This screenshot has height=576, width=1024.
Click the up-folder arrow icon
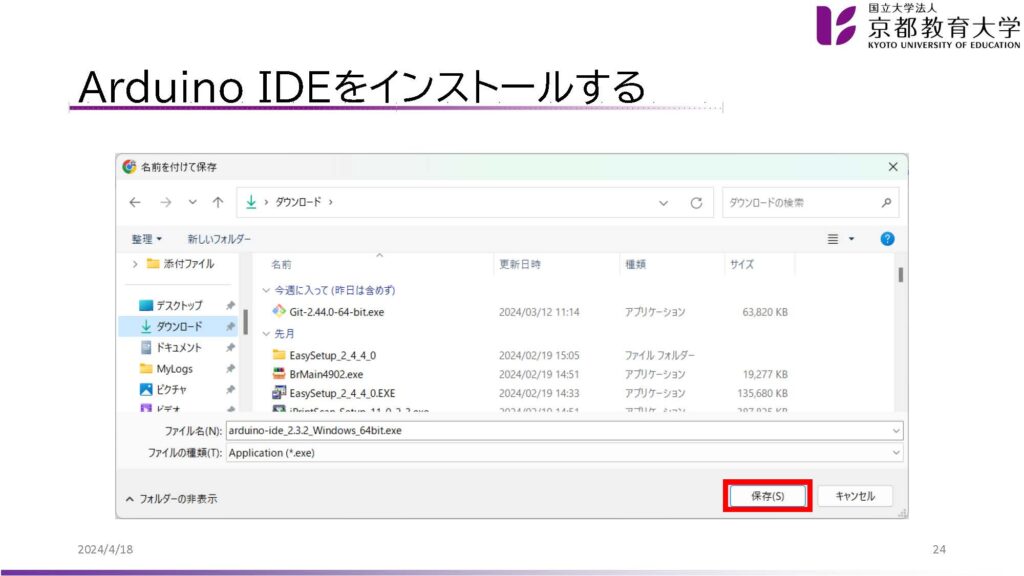(218, 202)
